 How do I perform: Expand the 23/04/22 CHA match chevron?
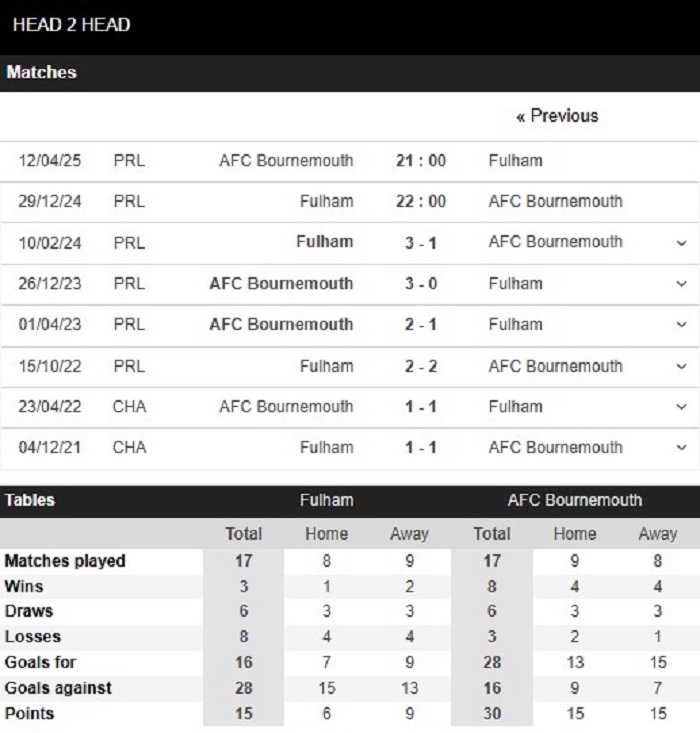pyautogui.click(x=682, y=407)
